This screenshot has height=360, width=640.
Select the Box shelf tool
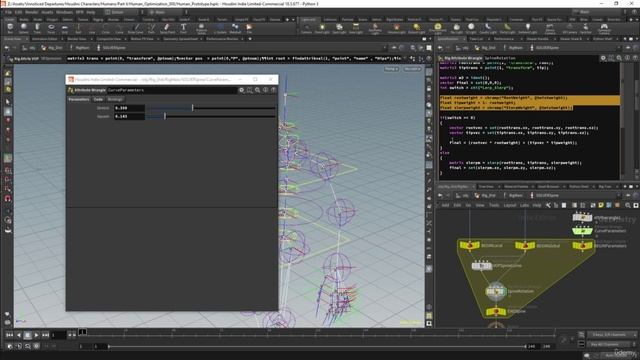pyautogui.click(x=10, y=28)
